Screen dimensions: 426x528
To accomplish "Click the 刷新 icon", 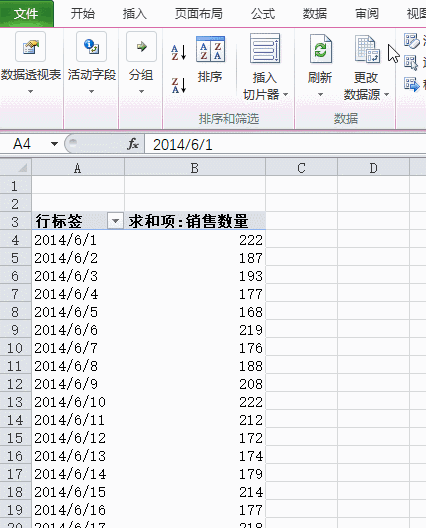I will point(320,49).
